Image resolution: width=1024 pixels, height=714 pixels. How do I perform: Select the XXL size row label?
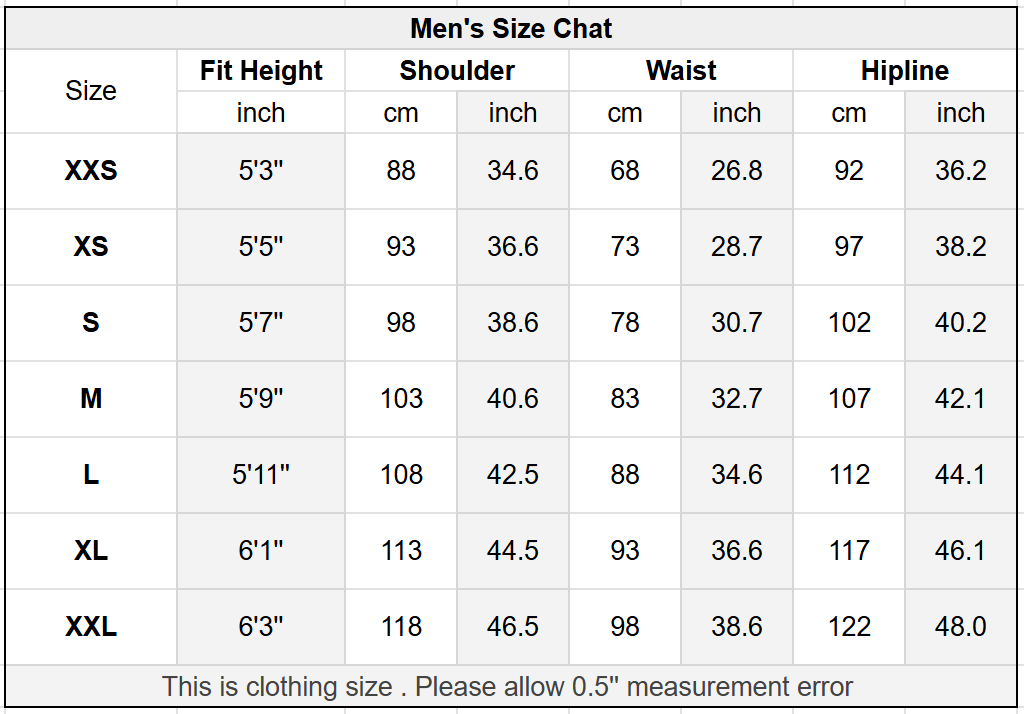(91, 626)
